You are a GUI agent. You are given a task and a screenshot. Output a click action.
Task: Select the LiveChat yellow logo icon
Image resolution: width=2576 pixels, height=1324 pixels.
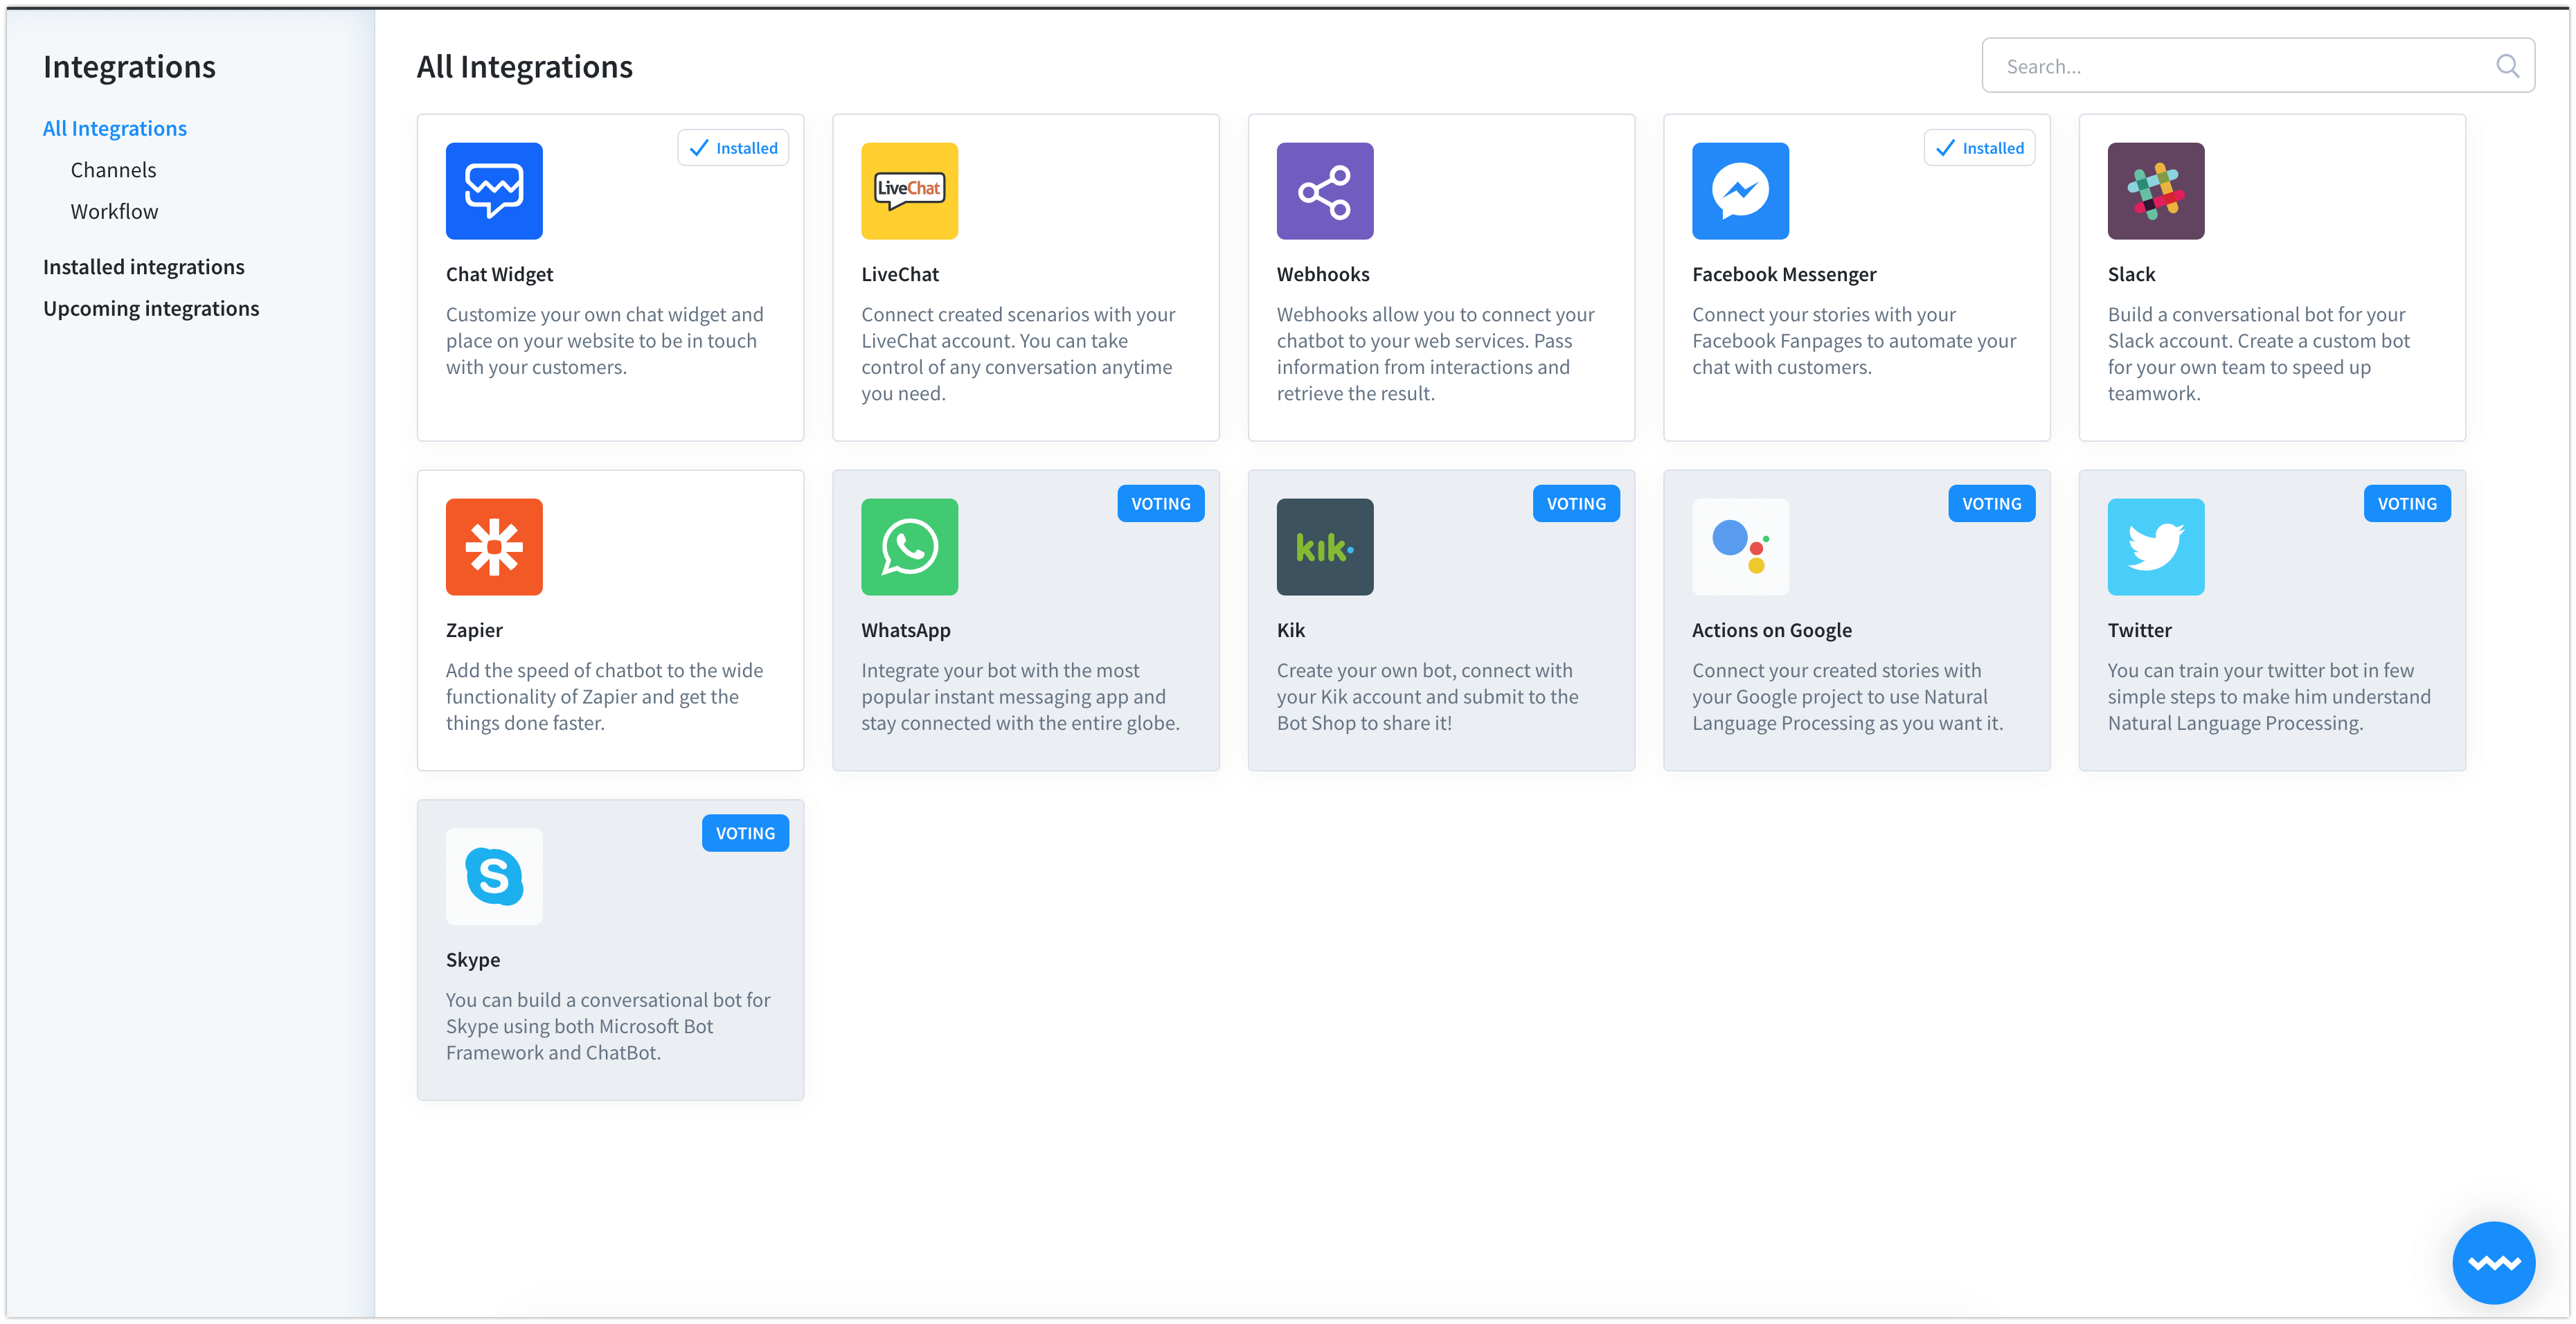tap(909, 191)
